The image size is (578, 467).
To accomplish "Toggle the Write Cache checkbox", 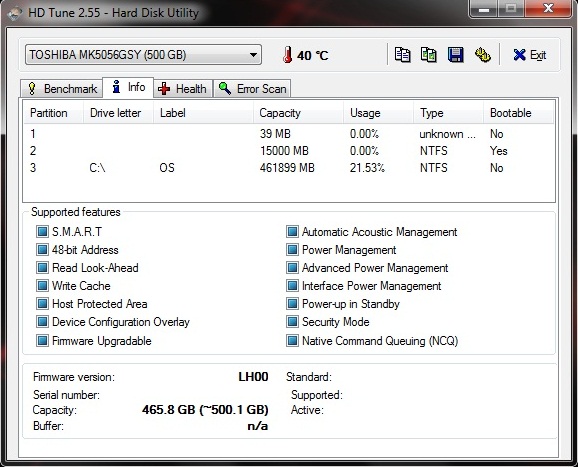I will tap(42, 286).
